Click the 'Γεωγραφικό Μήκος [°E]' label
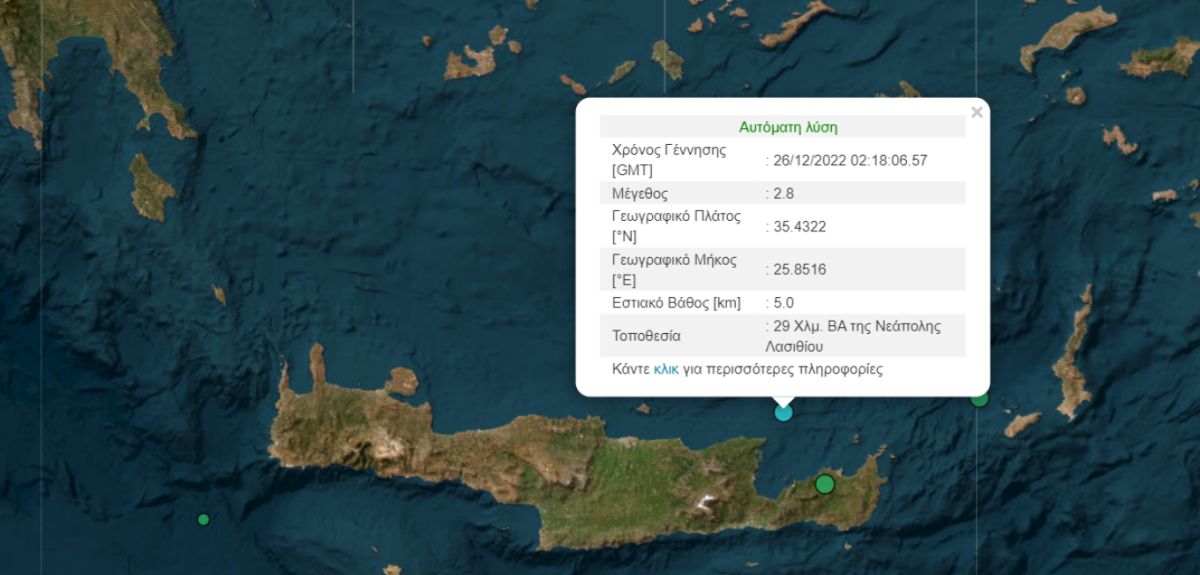Screen dimensions: 1200x575 point(674,269)
